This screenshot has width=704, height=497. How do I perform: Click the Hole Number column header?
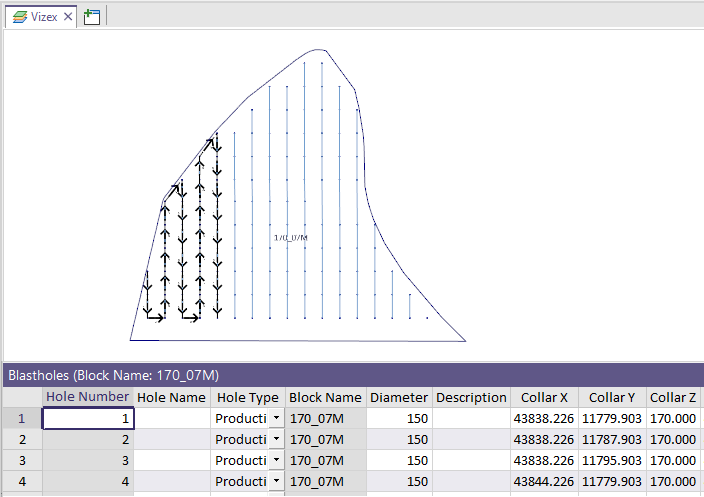[88, 397]
